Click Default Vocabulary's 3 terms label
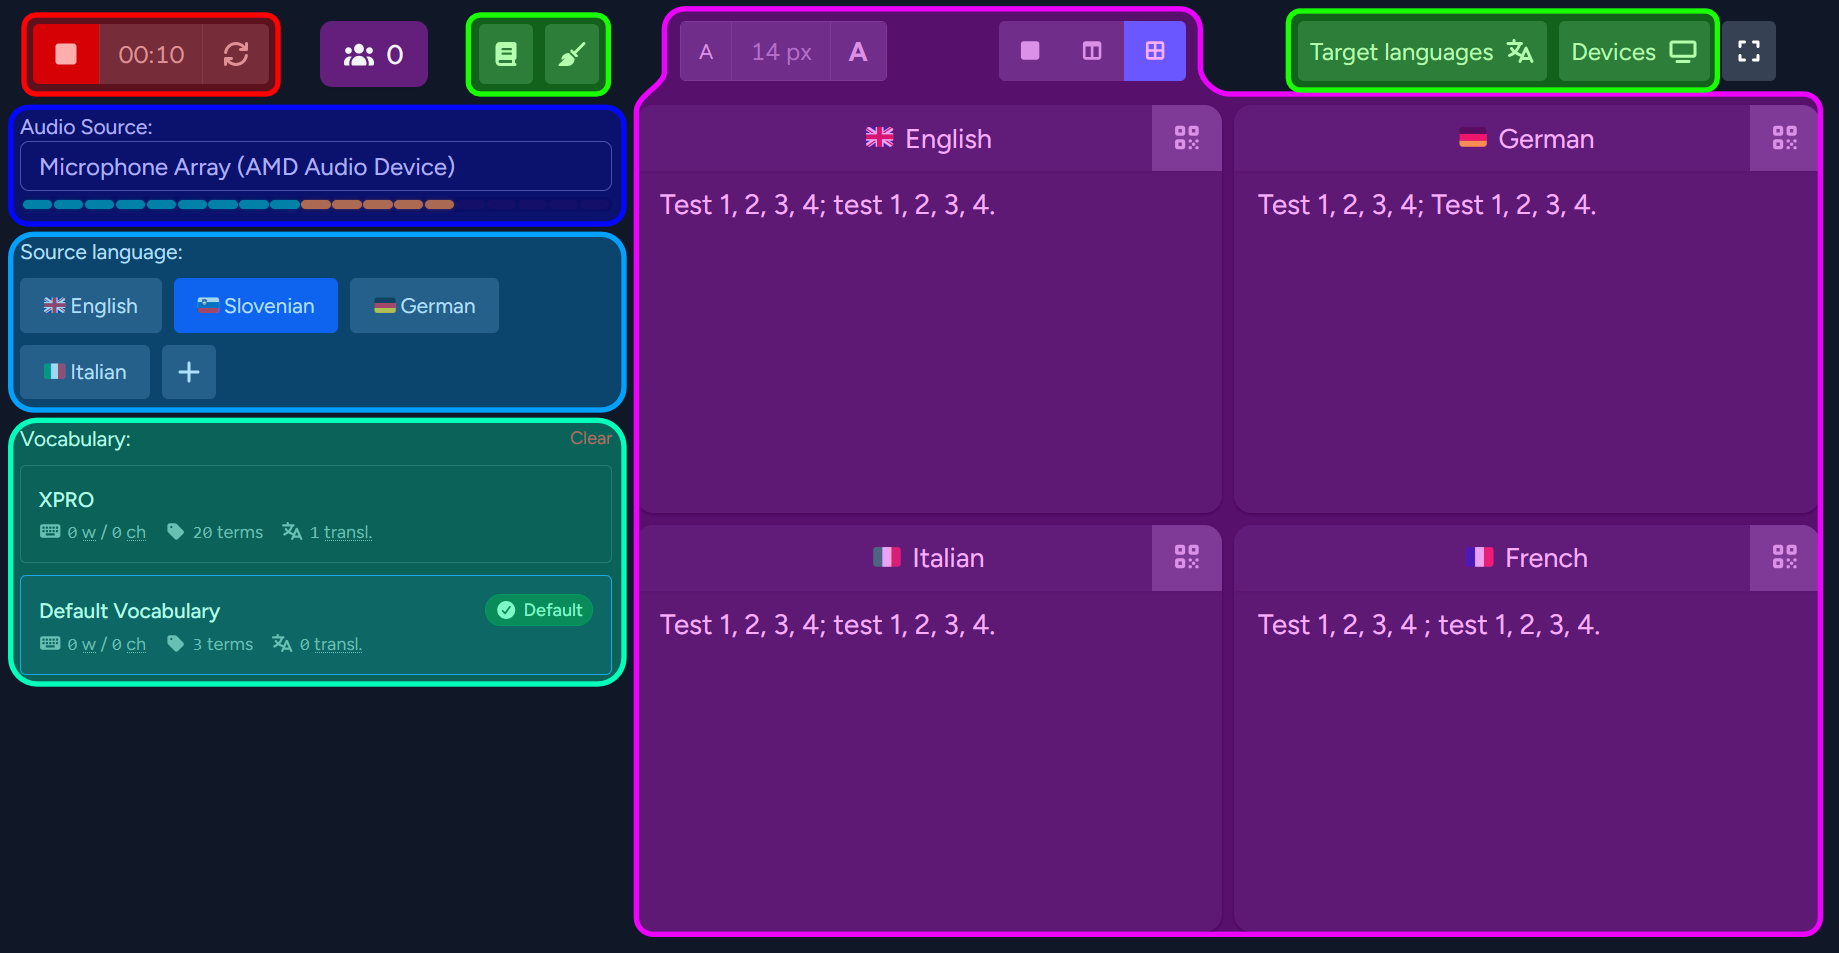The width and height of the screenshot is (1839, 953). click(x=210, y=644)
